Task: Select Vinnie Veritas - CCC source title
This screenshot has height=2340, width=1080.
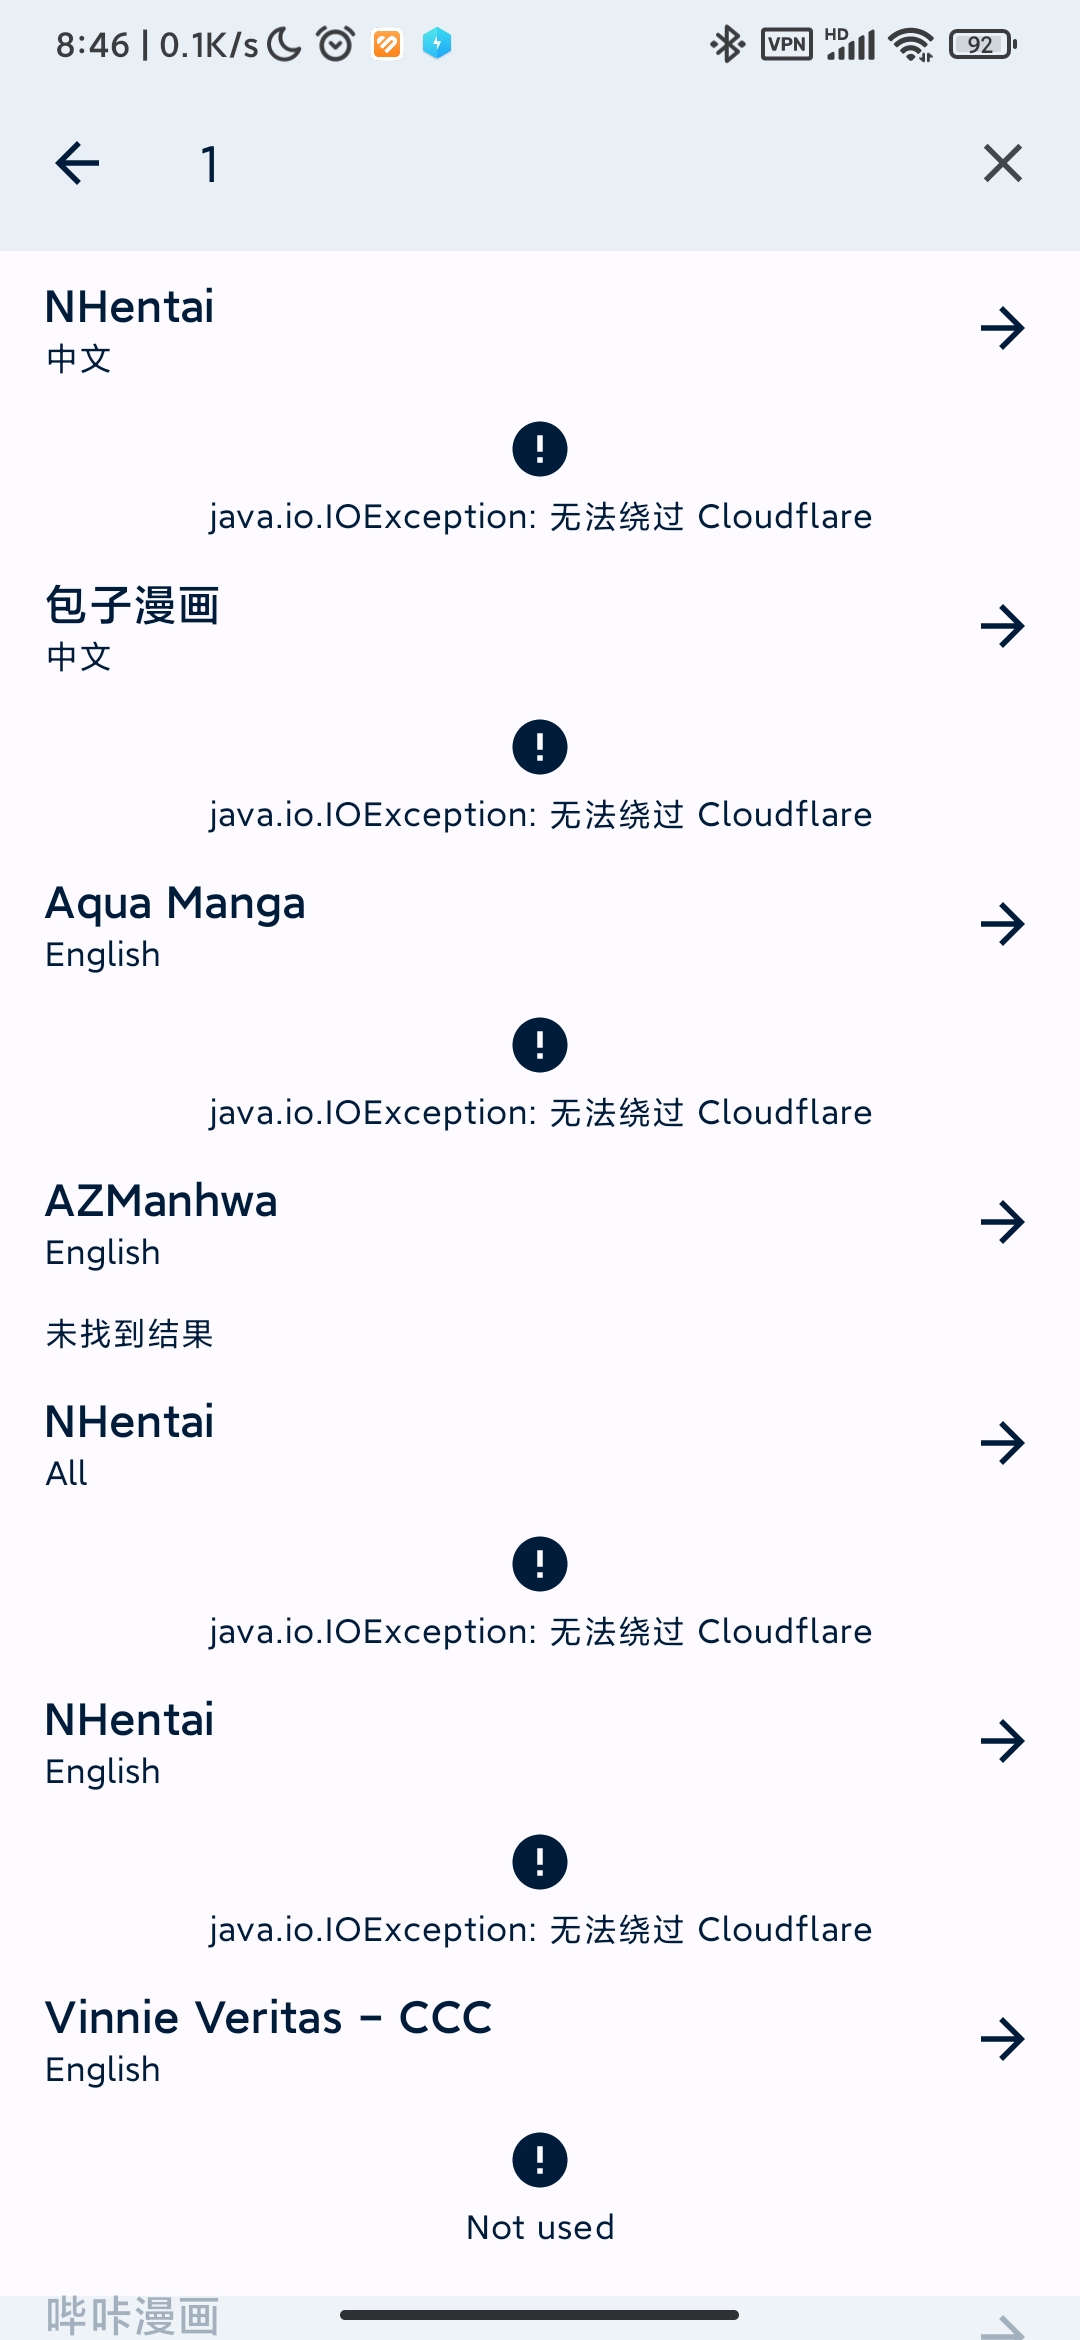Action: pyautogui.click(x=268, y=2019)
